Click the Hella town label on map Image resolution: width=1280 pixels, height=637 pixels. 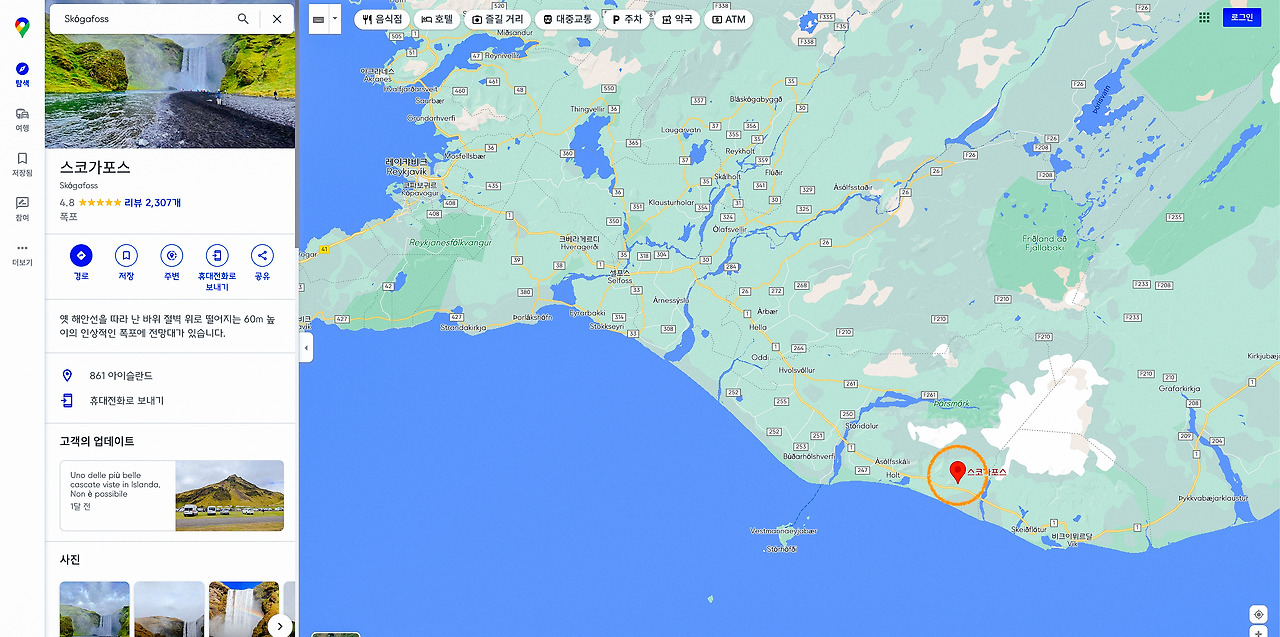[758, 327]
